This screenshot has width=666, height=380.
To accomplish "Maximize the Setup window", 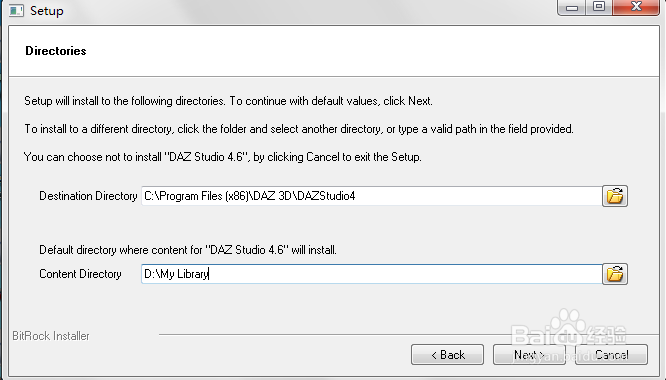I will click(x=599, y=7).
